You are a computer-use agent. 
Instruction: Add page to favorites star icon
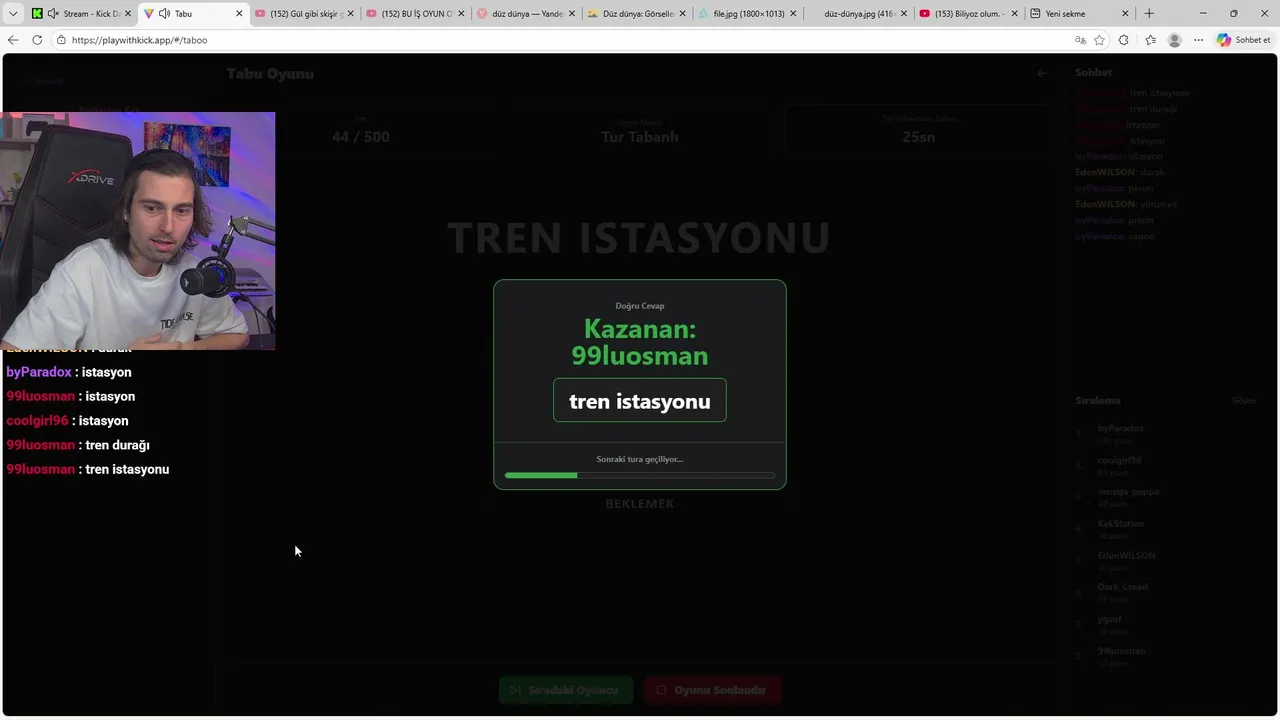click(1100, 40)
